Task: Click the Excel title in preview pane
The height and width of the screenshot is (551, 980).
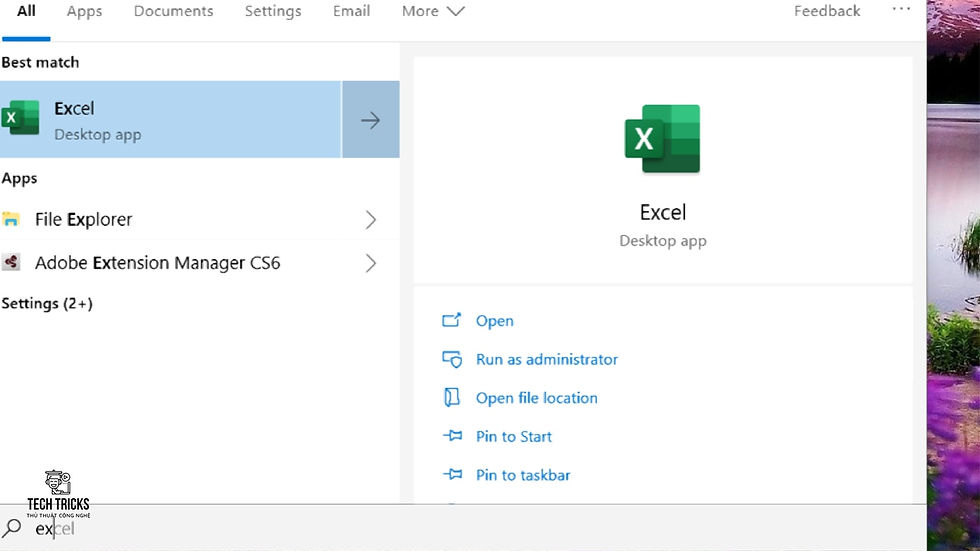Action: (662, 212)
